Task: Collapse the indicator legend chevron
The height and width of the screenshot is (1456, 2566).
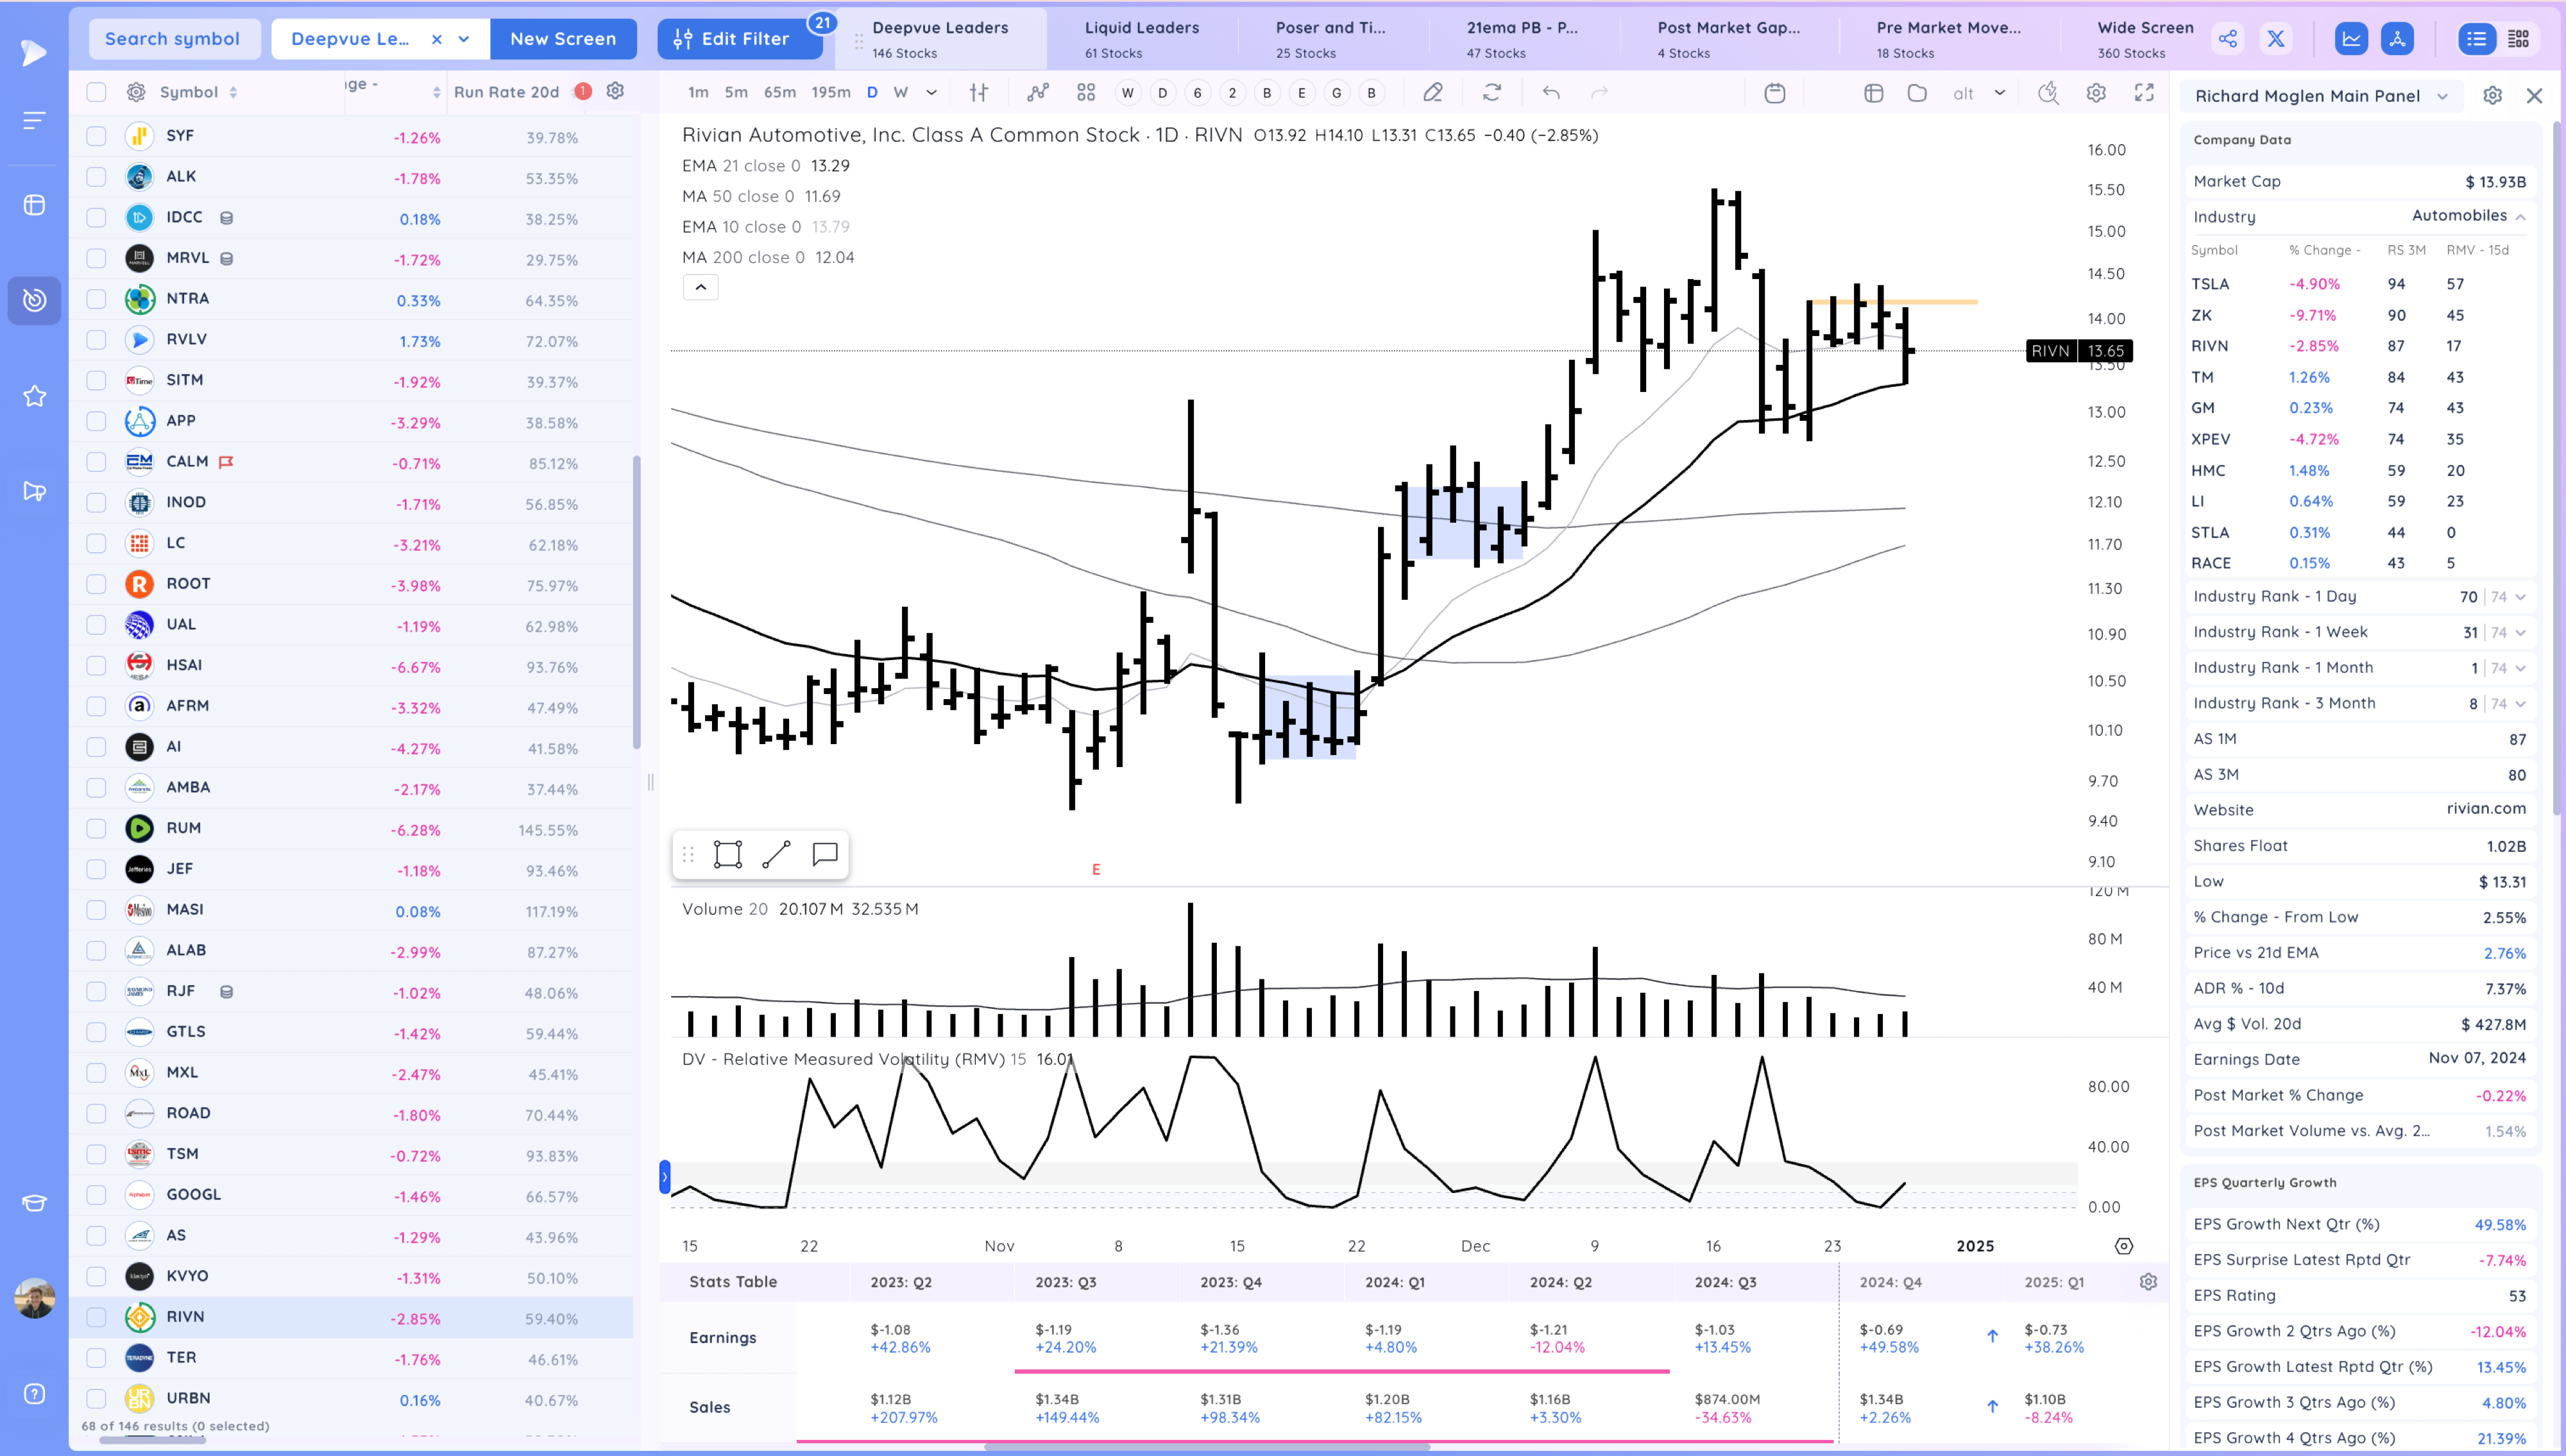Action: (700, 288)
